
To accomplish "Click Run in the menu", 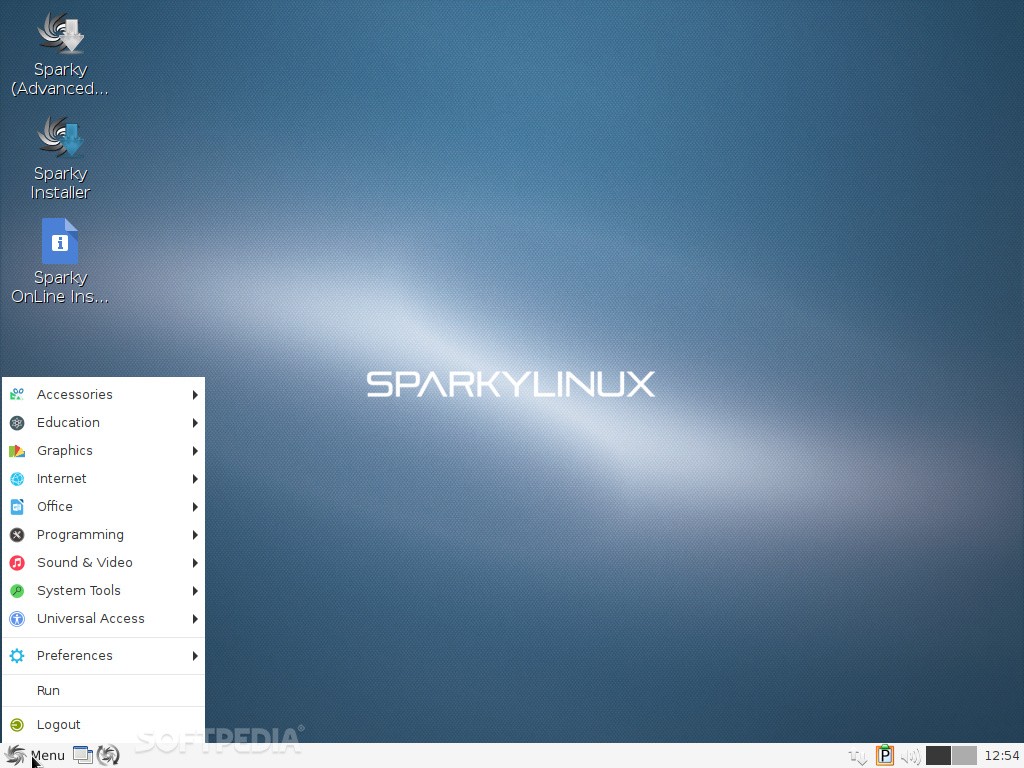I will coord(48,690).
